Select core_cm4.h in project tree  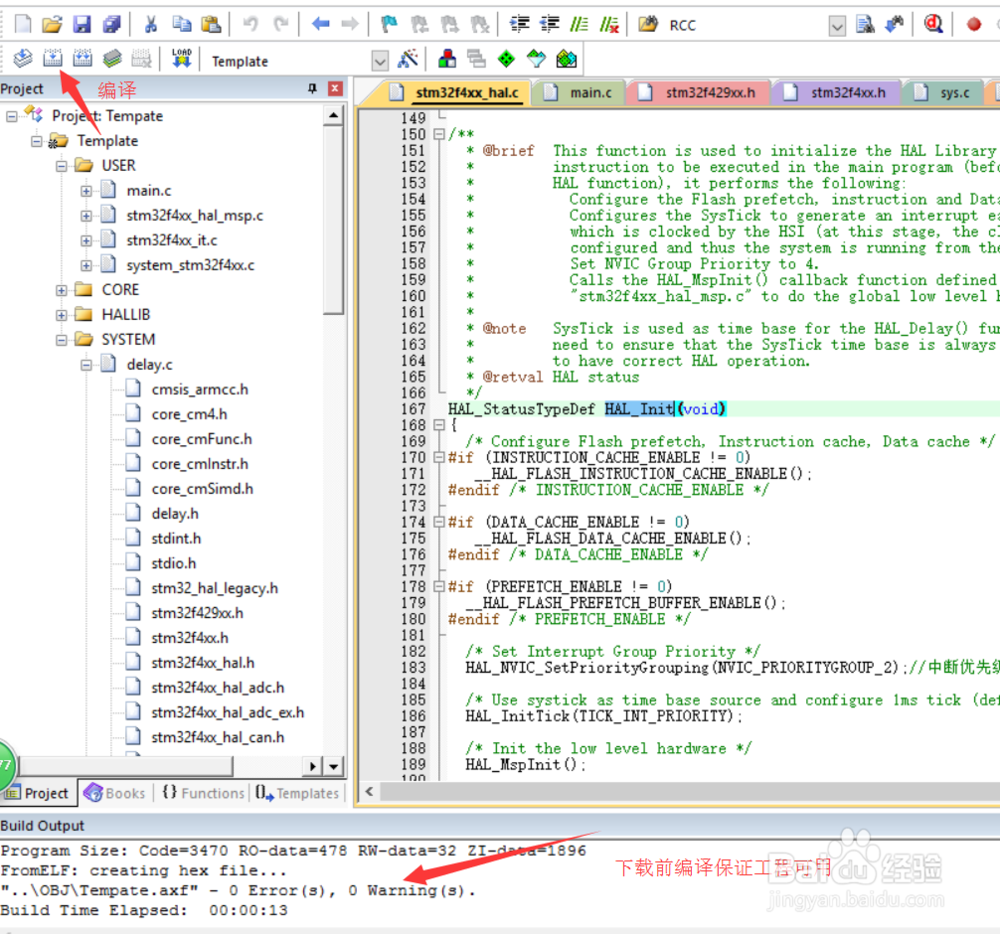pyautogui.click(x=189, y=414)
